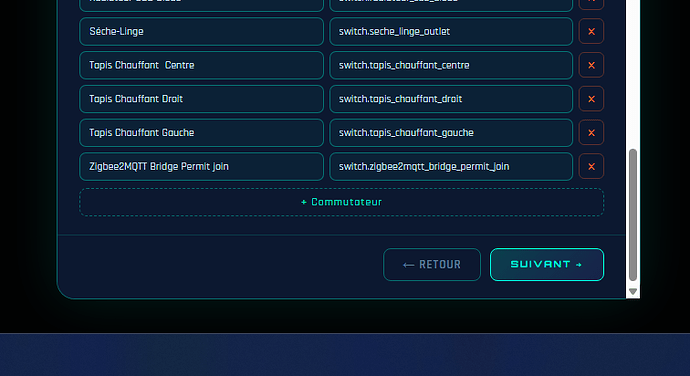Image resolution: width=690 pixels, height=376 pixels.
Task: Add a new Commutateur row
Action: (341, 202)
